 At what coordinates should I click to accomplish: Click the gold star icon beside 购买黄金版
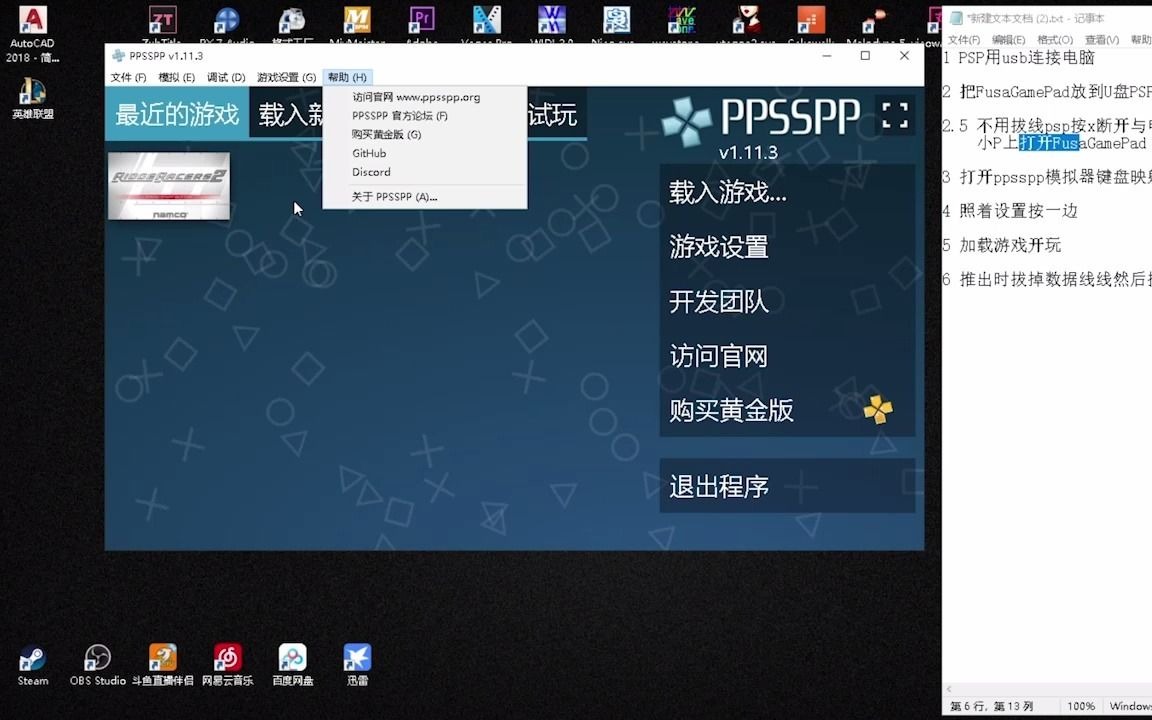pyautogui.click(x=877, y=409)
